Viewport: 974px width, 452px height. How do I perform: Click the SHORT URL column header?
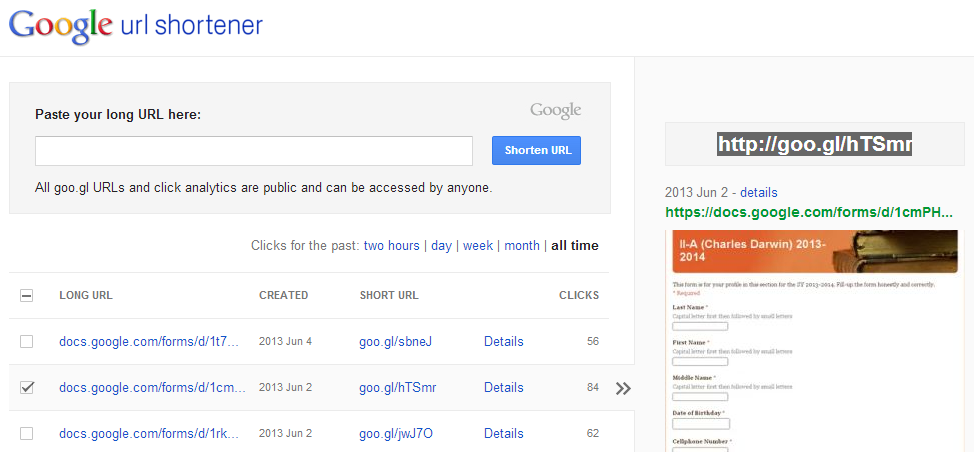click(x=389, y=296)
